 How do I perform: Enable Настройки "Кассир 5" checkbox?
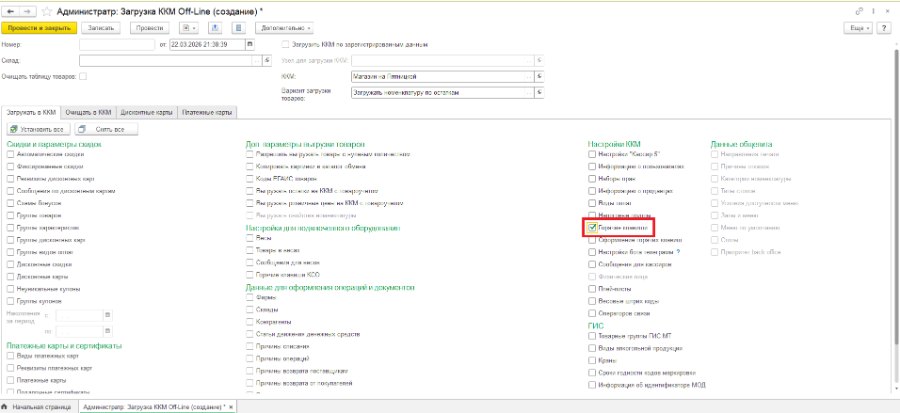(592, 154)
